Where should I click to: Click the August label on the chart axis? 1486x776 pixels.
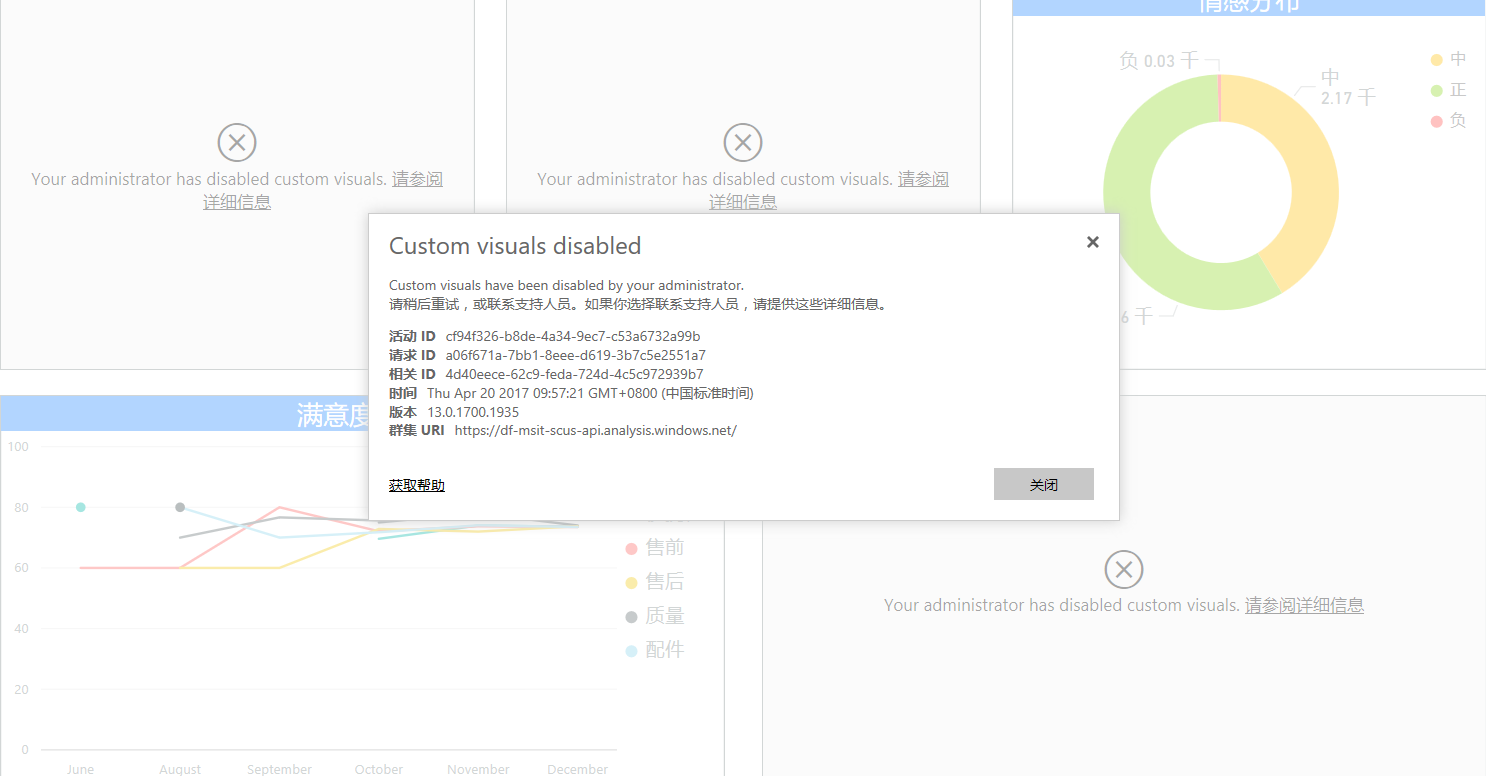click(x=180, y=769)
